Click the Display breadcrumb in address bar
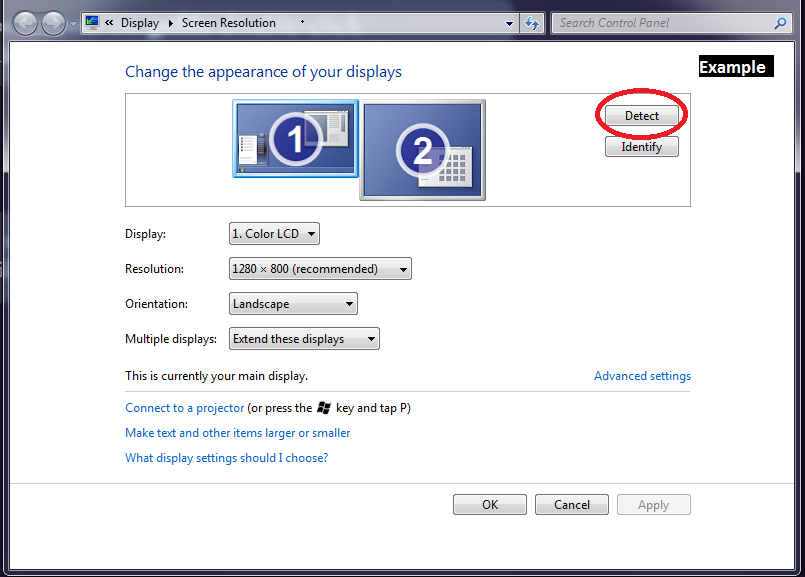 (x=139, y=23)
